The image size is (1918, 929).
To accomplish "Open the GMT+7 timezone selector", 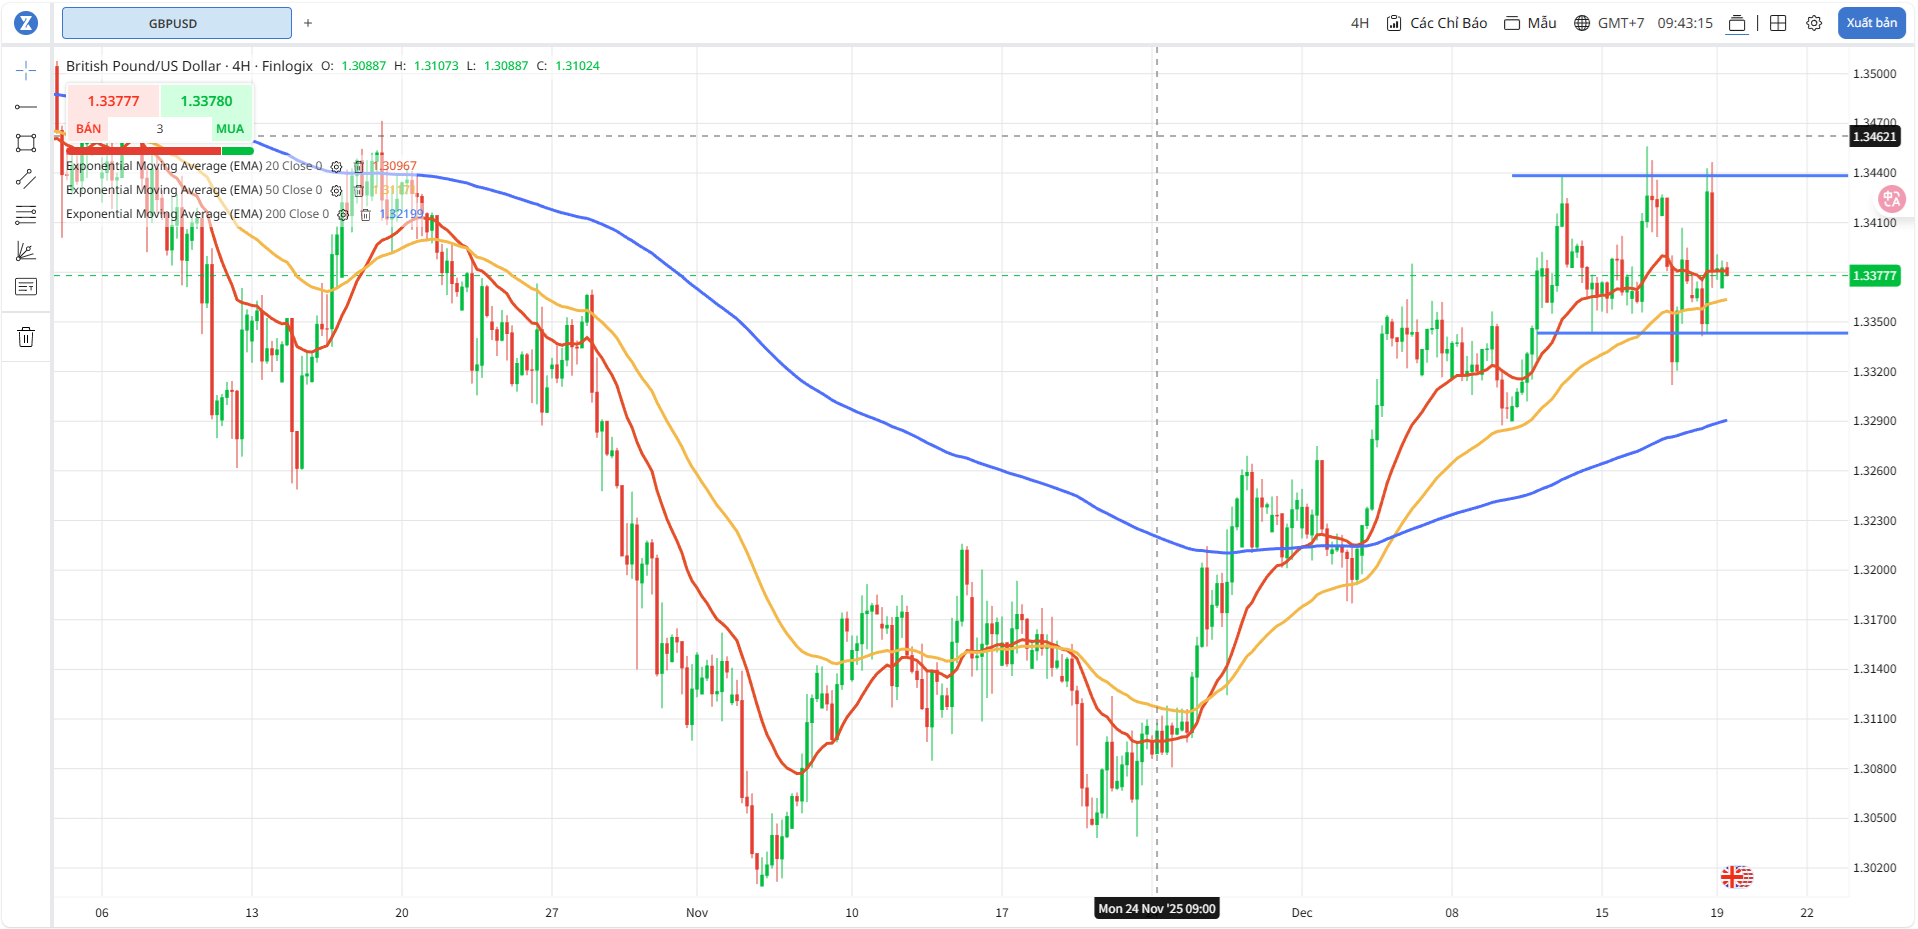I will [1609, 23].
